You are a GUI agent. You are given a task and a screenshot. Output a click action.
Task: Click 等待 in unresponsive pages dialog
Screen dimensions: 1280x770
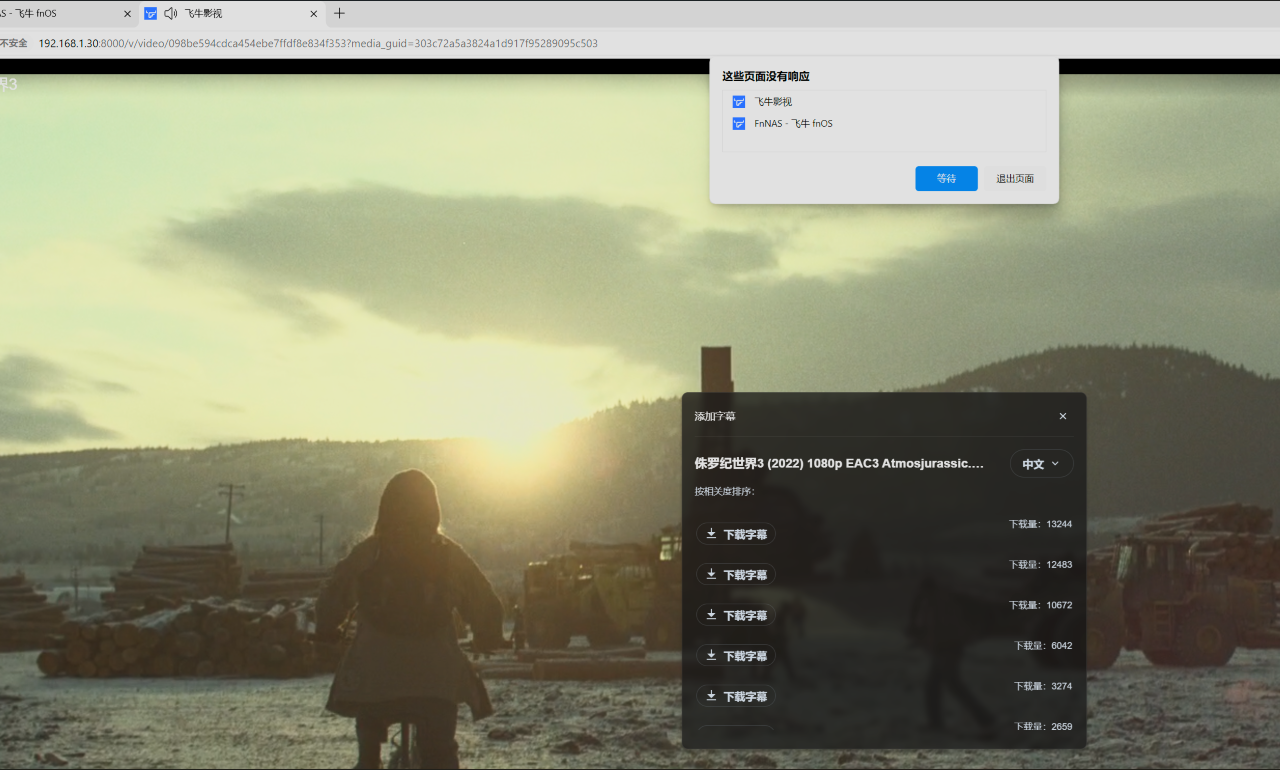(x=946, y=179)
